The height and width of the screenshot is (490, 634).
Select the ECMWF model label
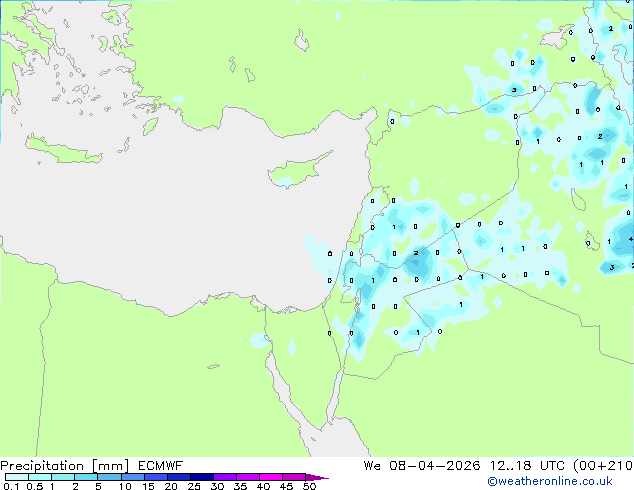[160, 466]
